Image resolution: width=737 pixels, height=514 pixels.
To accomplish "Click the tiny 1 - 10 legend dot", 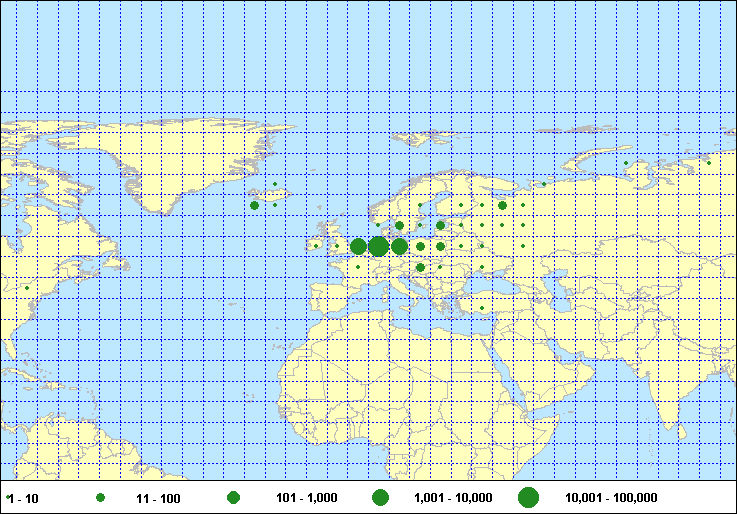I will (9, 497).
